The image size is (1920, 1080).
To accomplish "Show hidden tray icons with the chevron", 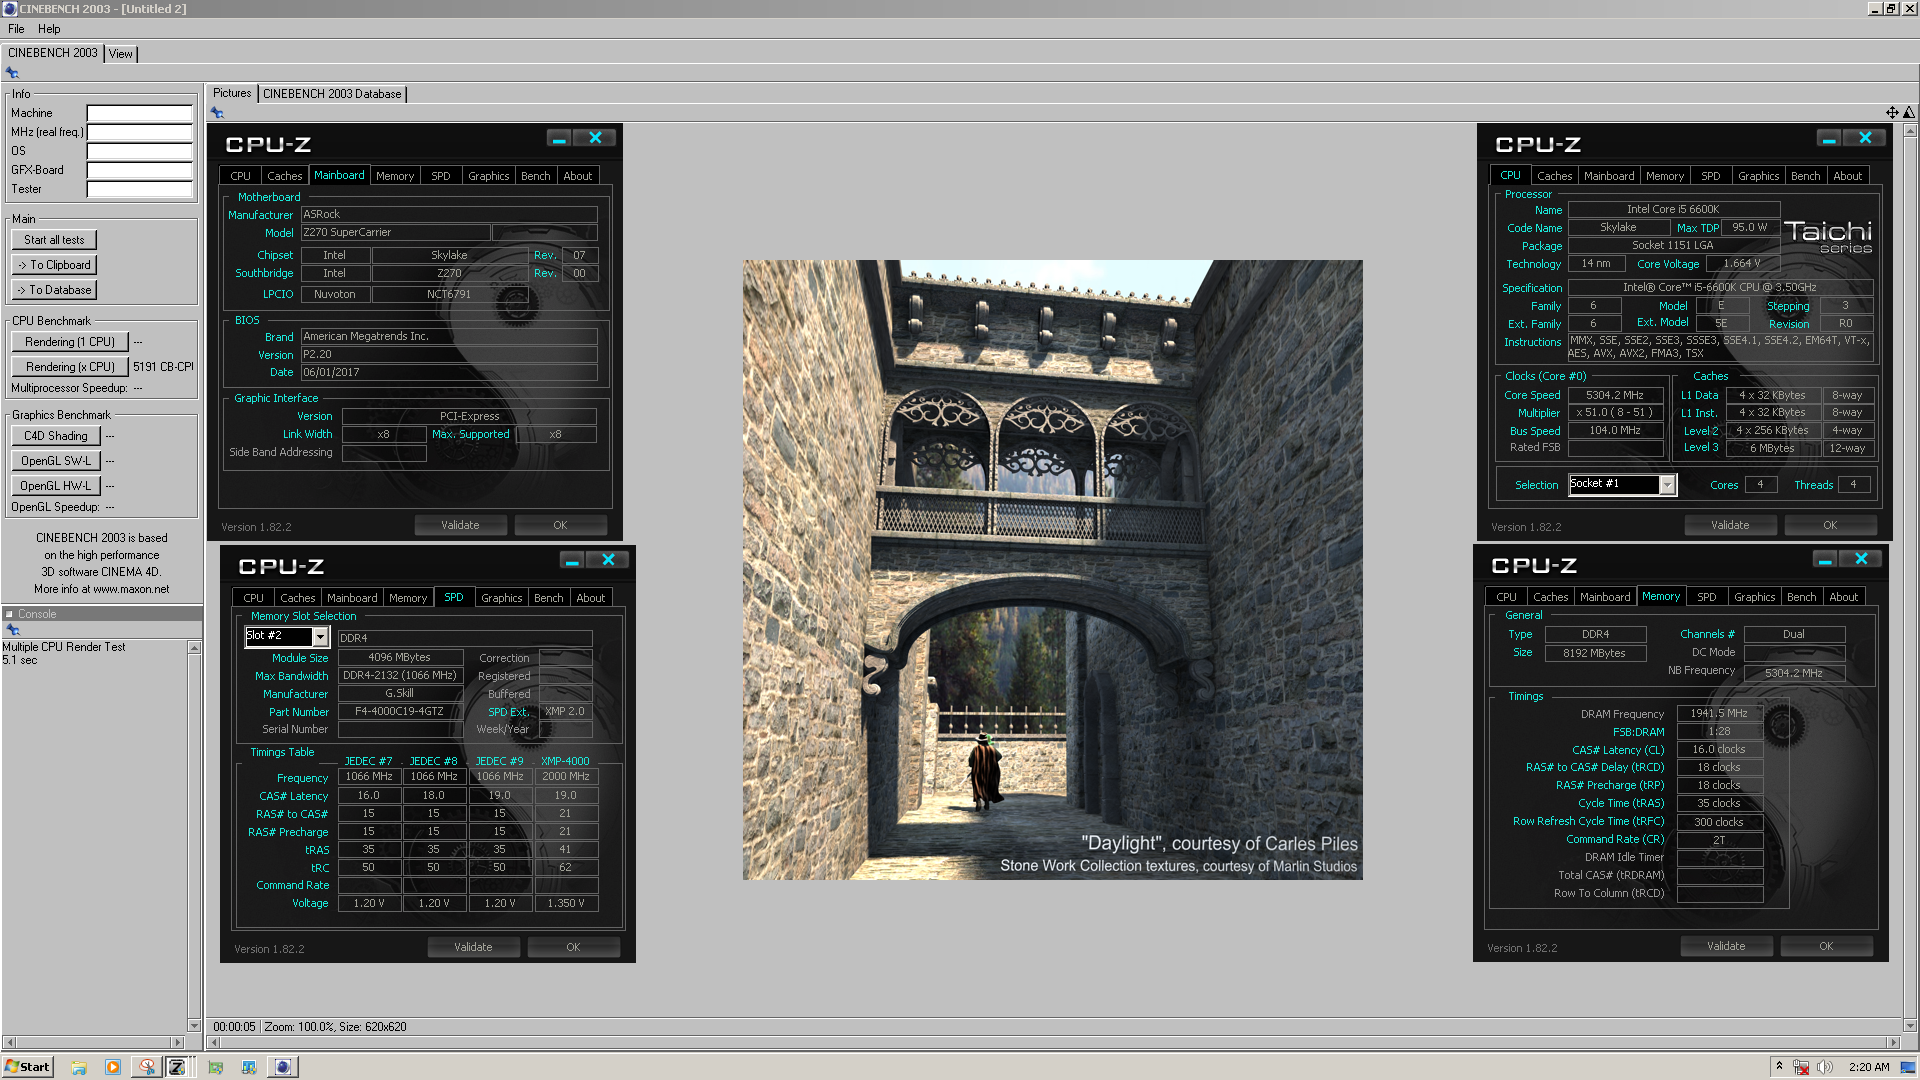I will click(x=1779, y=1066).
